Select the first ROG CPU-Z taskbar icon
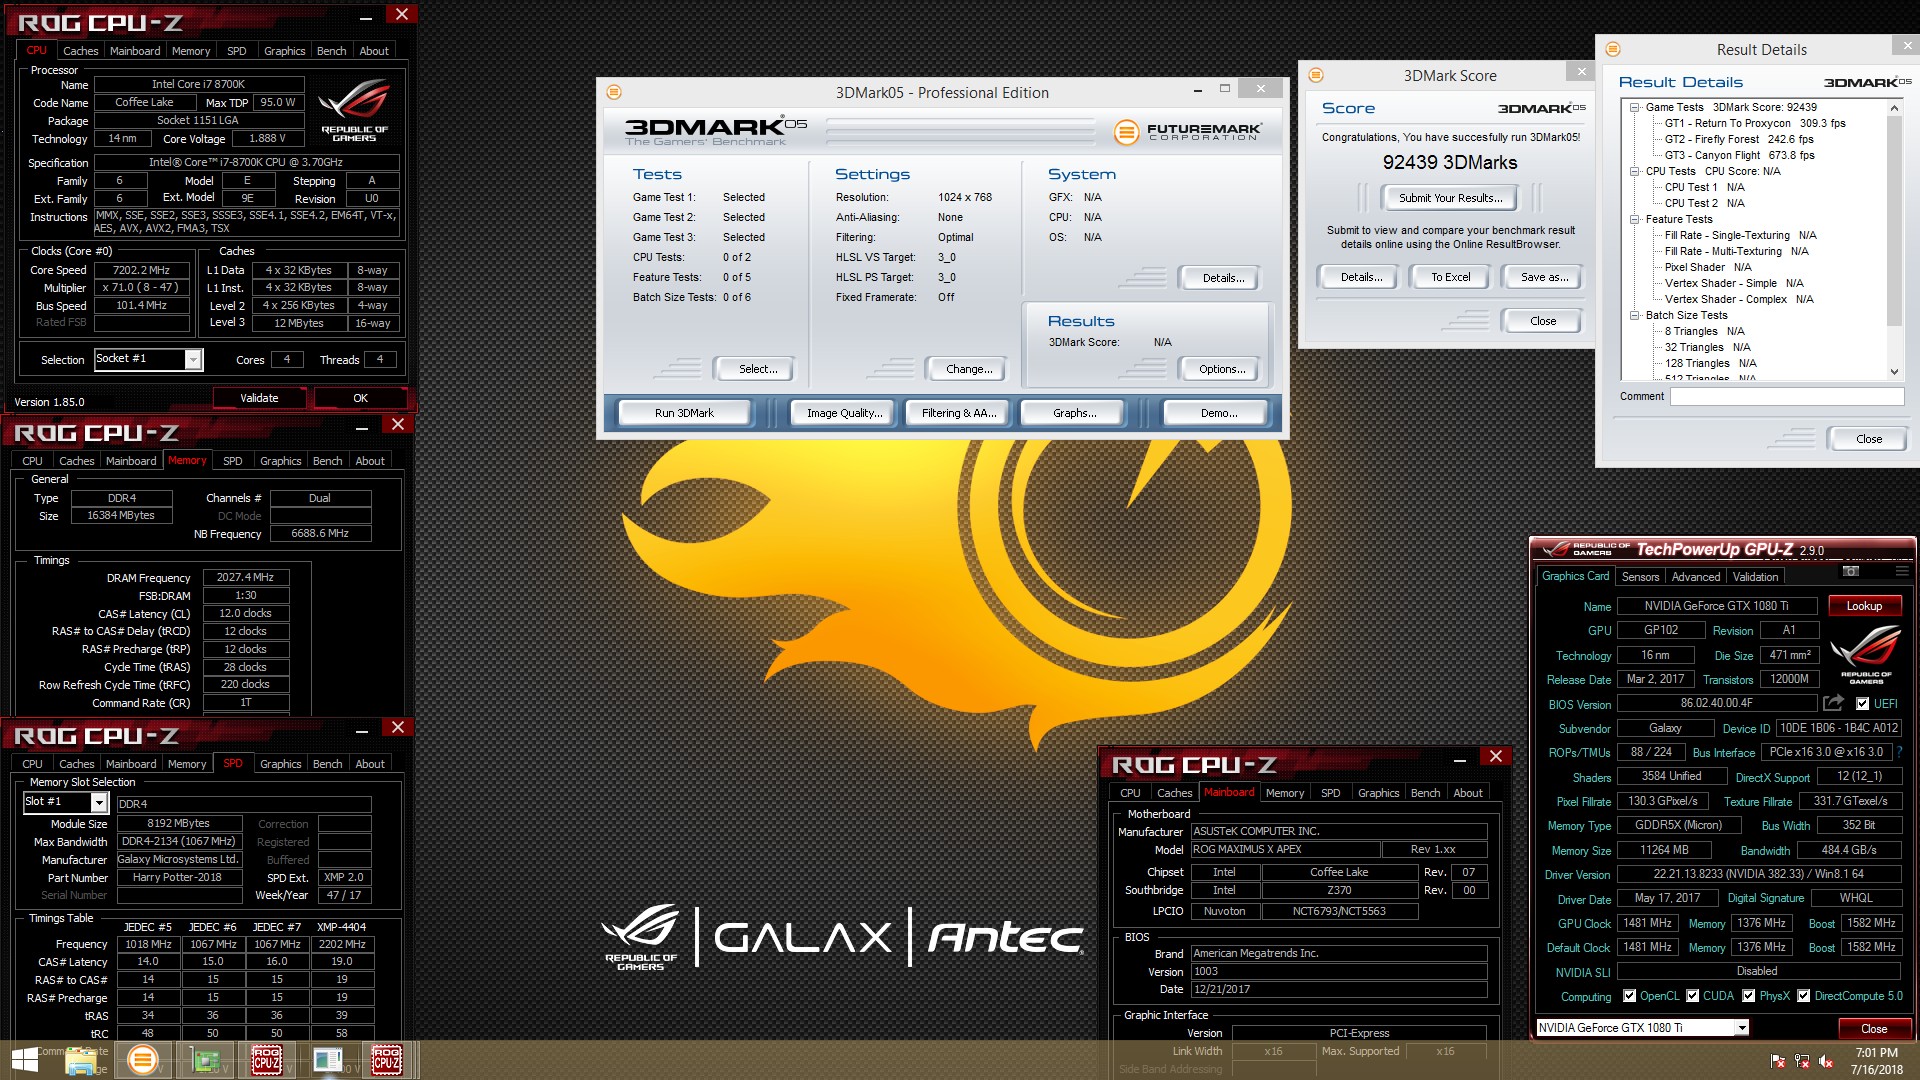 pyautogui.click(x=266, y=1060)
